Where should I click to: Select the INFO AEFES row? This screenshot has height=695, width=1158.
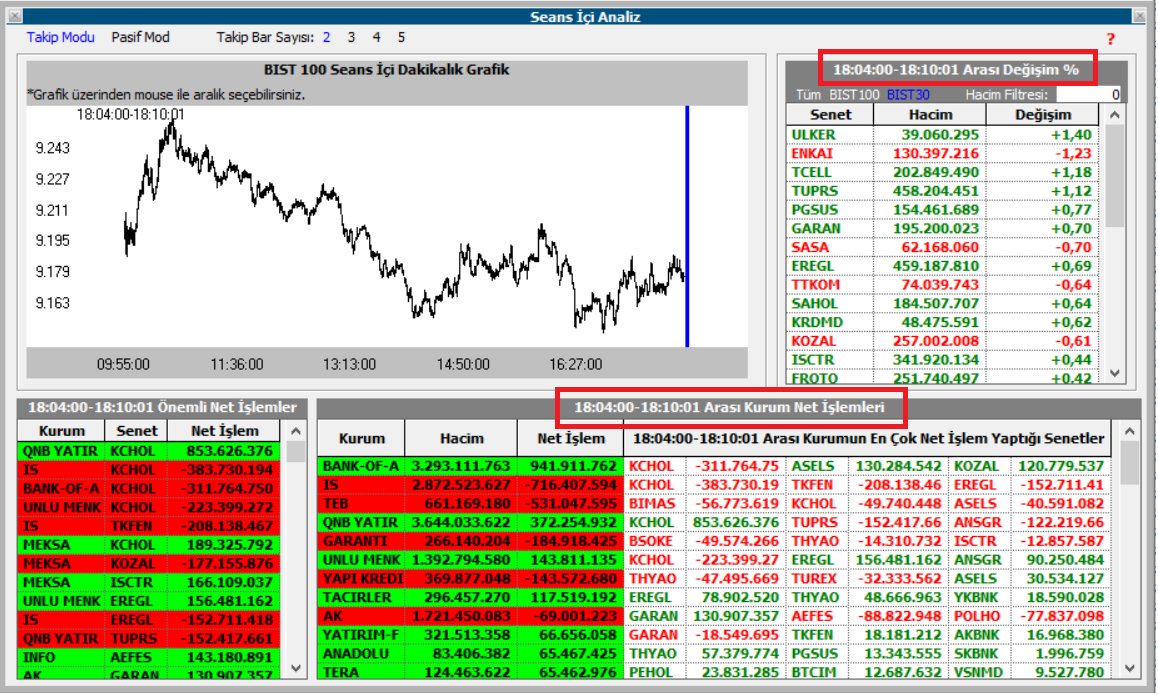149,657
